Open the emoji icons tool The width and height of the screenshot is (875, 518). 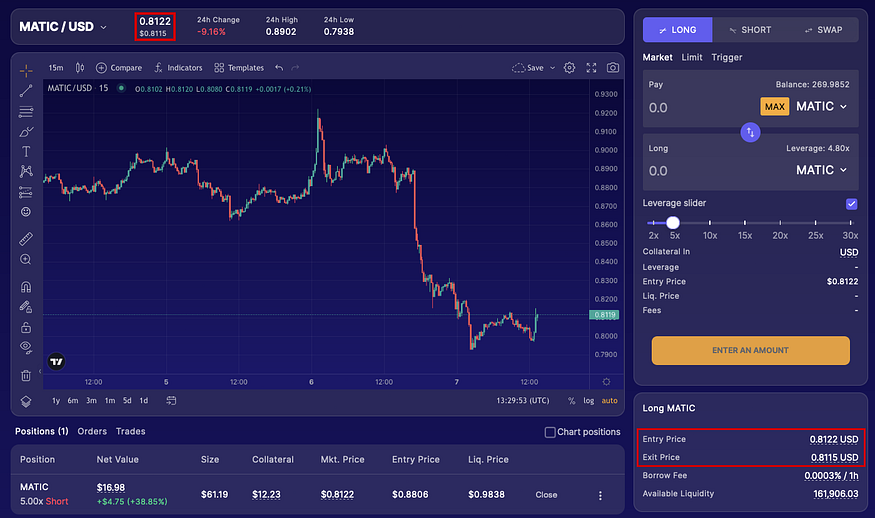point(26,212)
